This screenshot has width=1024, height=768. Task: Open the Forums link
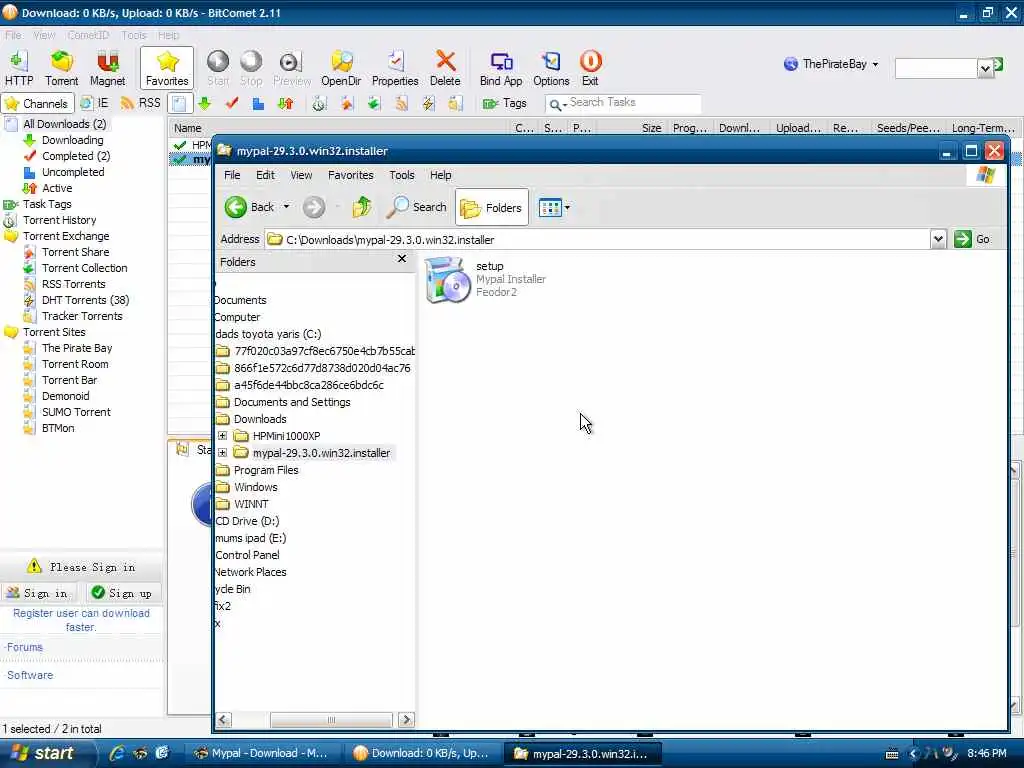coord(24,647)
